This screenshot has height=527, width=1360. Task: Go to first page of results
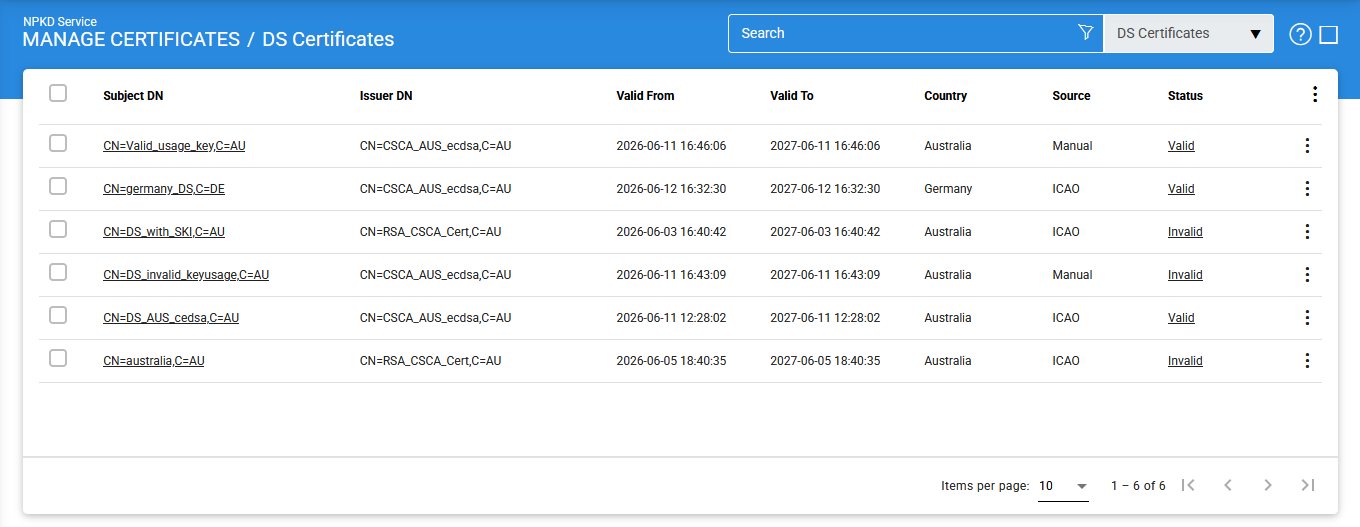click(x=1188, y=485)
